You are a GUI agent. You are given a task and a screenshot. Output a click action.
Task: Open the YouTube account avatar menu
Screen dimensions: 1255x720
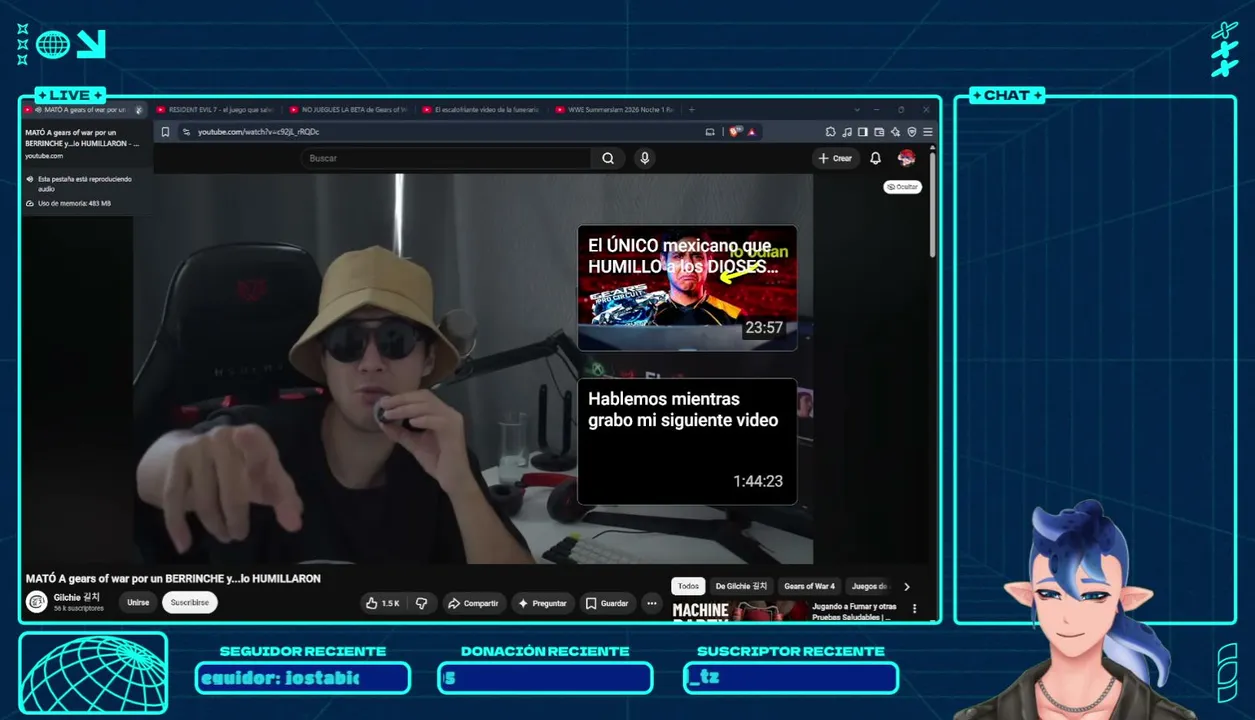907,158
